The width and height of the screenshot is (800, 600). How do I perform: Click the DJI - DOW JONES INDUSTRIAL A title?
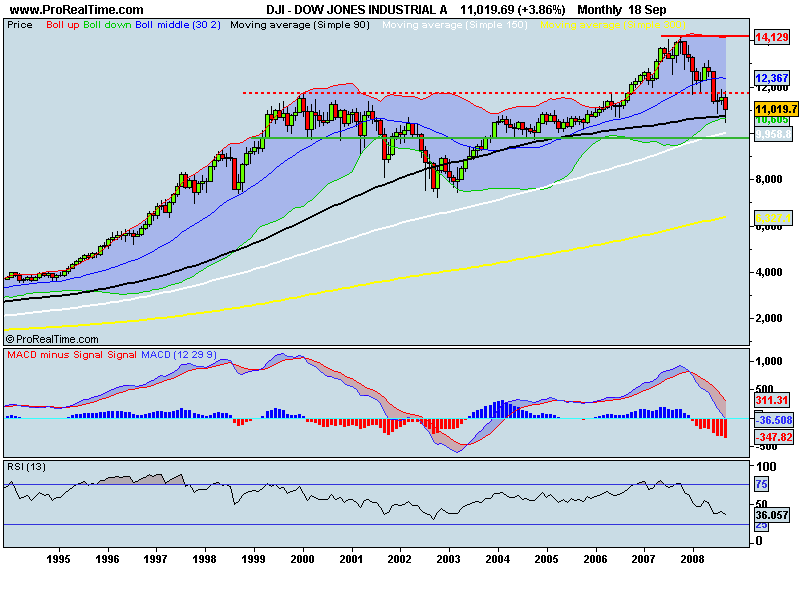pos(357,10)
